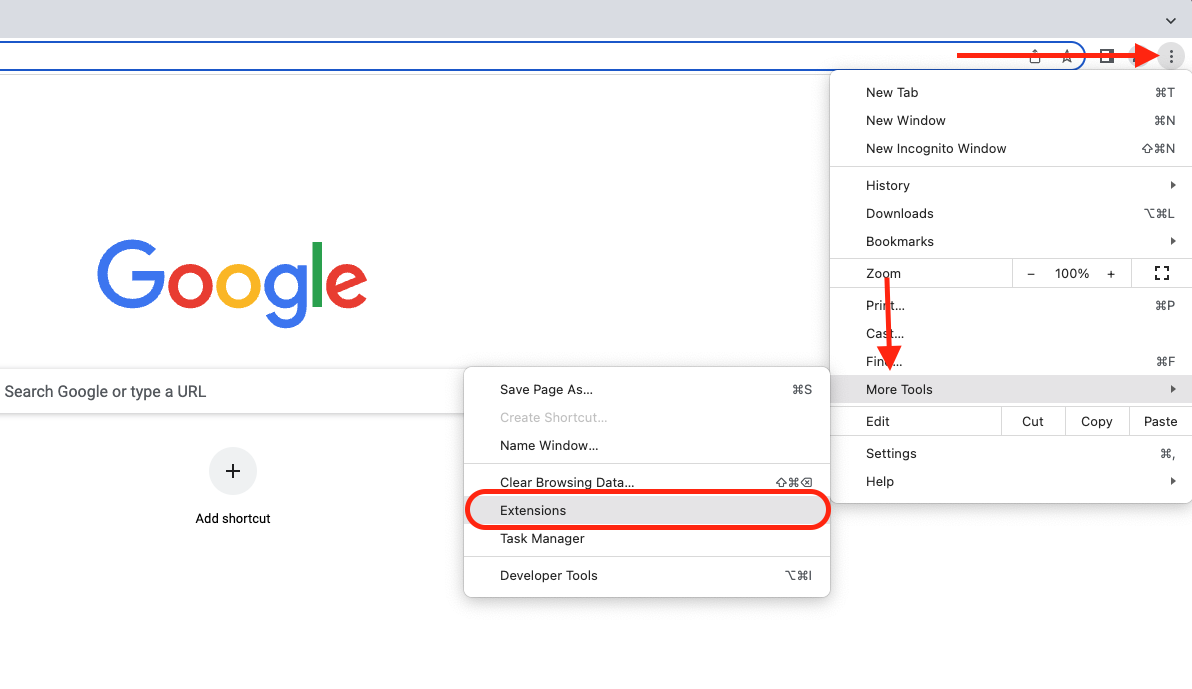Click the grayed Create Shortcut... item
Viewport: 1192px width, 689px height.
pyautogui.click(x=647, y=418)
